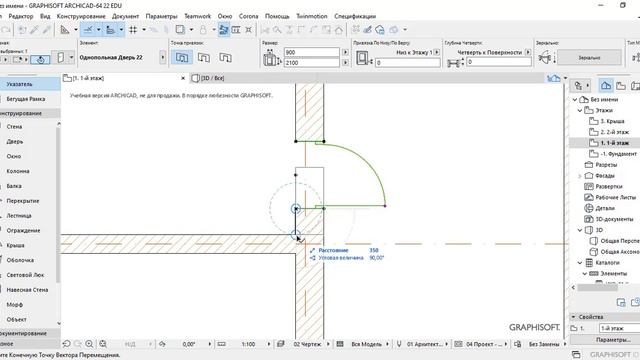This screenshot has height=360, width=640.
Task: Click the door height field 2100
Action: point(311,62)
